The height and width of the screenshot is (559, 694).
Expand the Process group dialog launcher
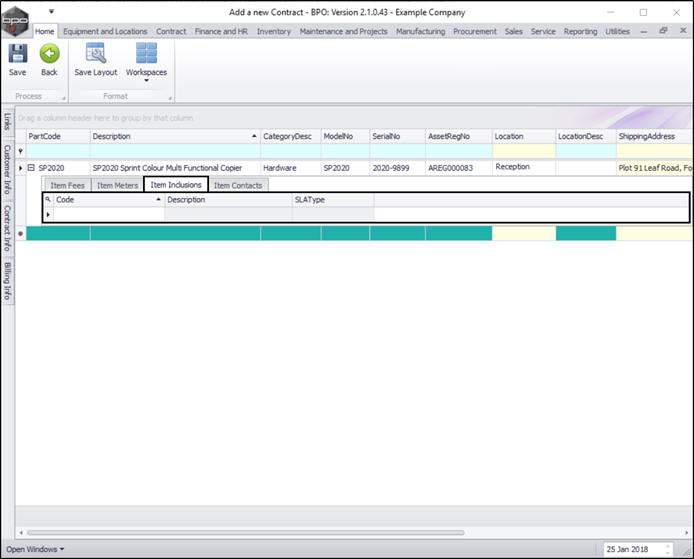pyautogui.click(x=64, y=98)
